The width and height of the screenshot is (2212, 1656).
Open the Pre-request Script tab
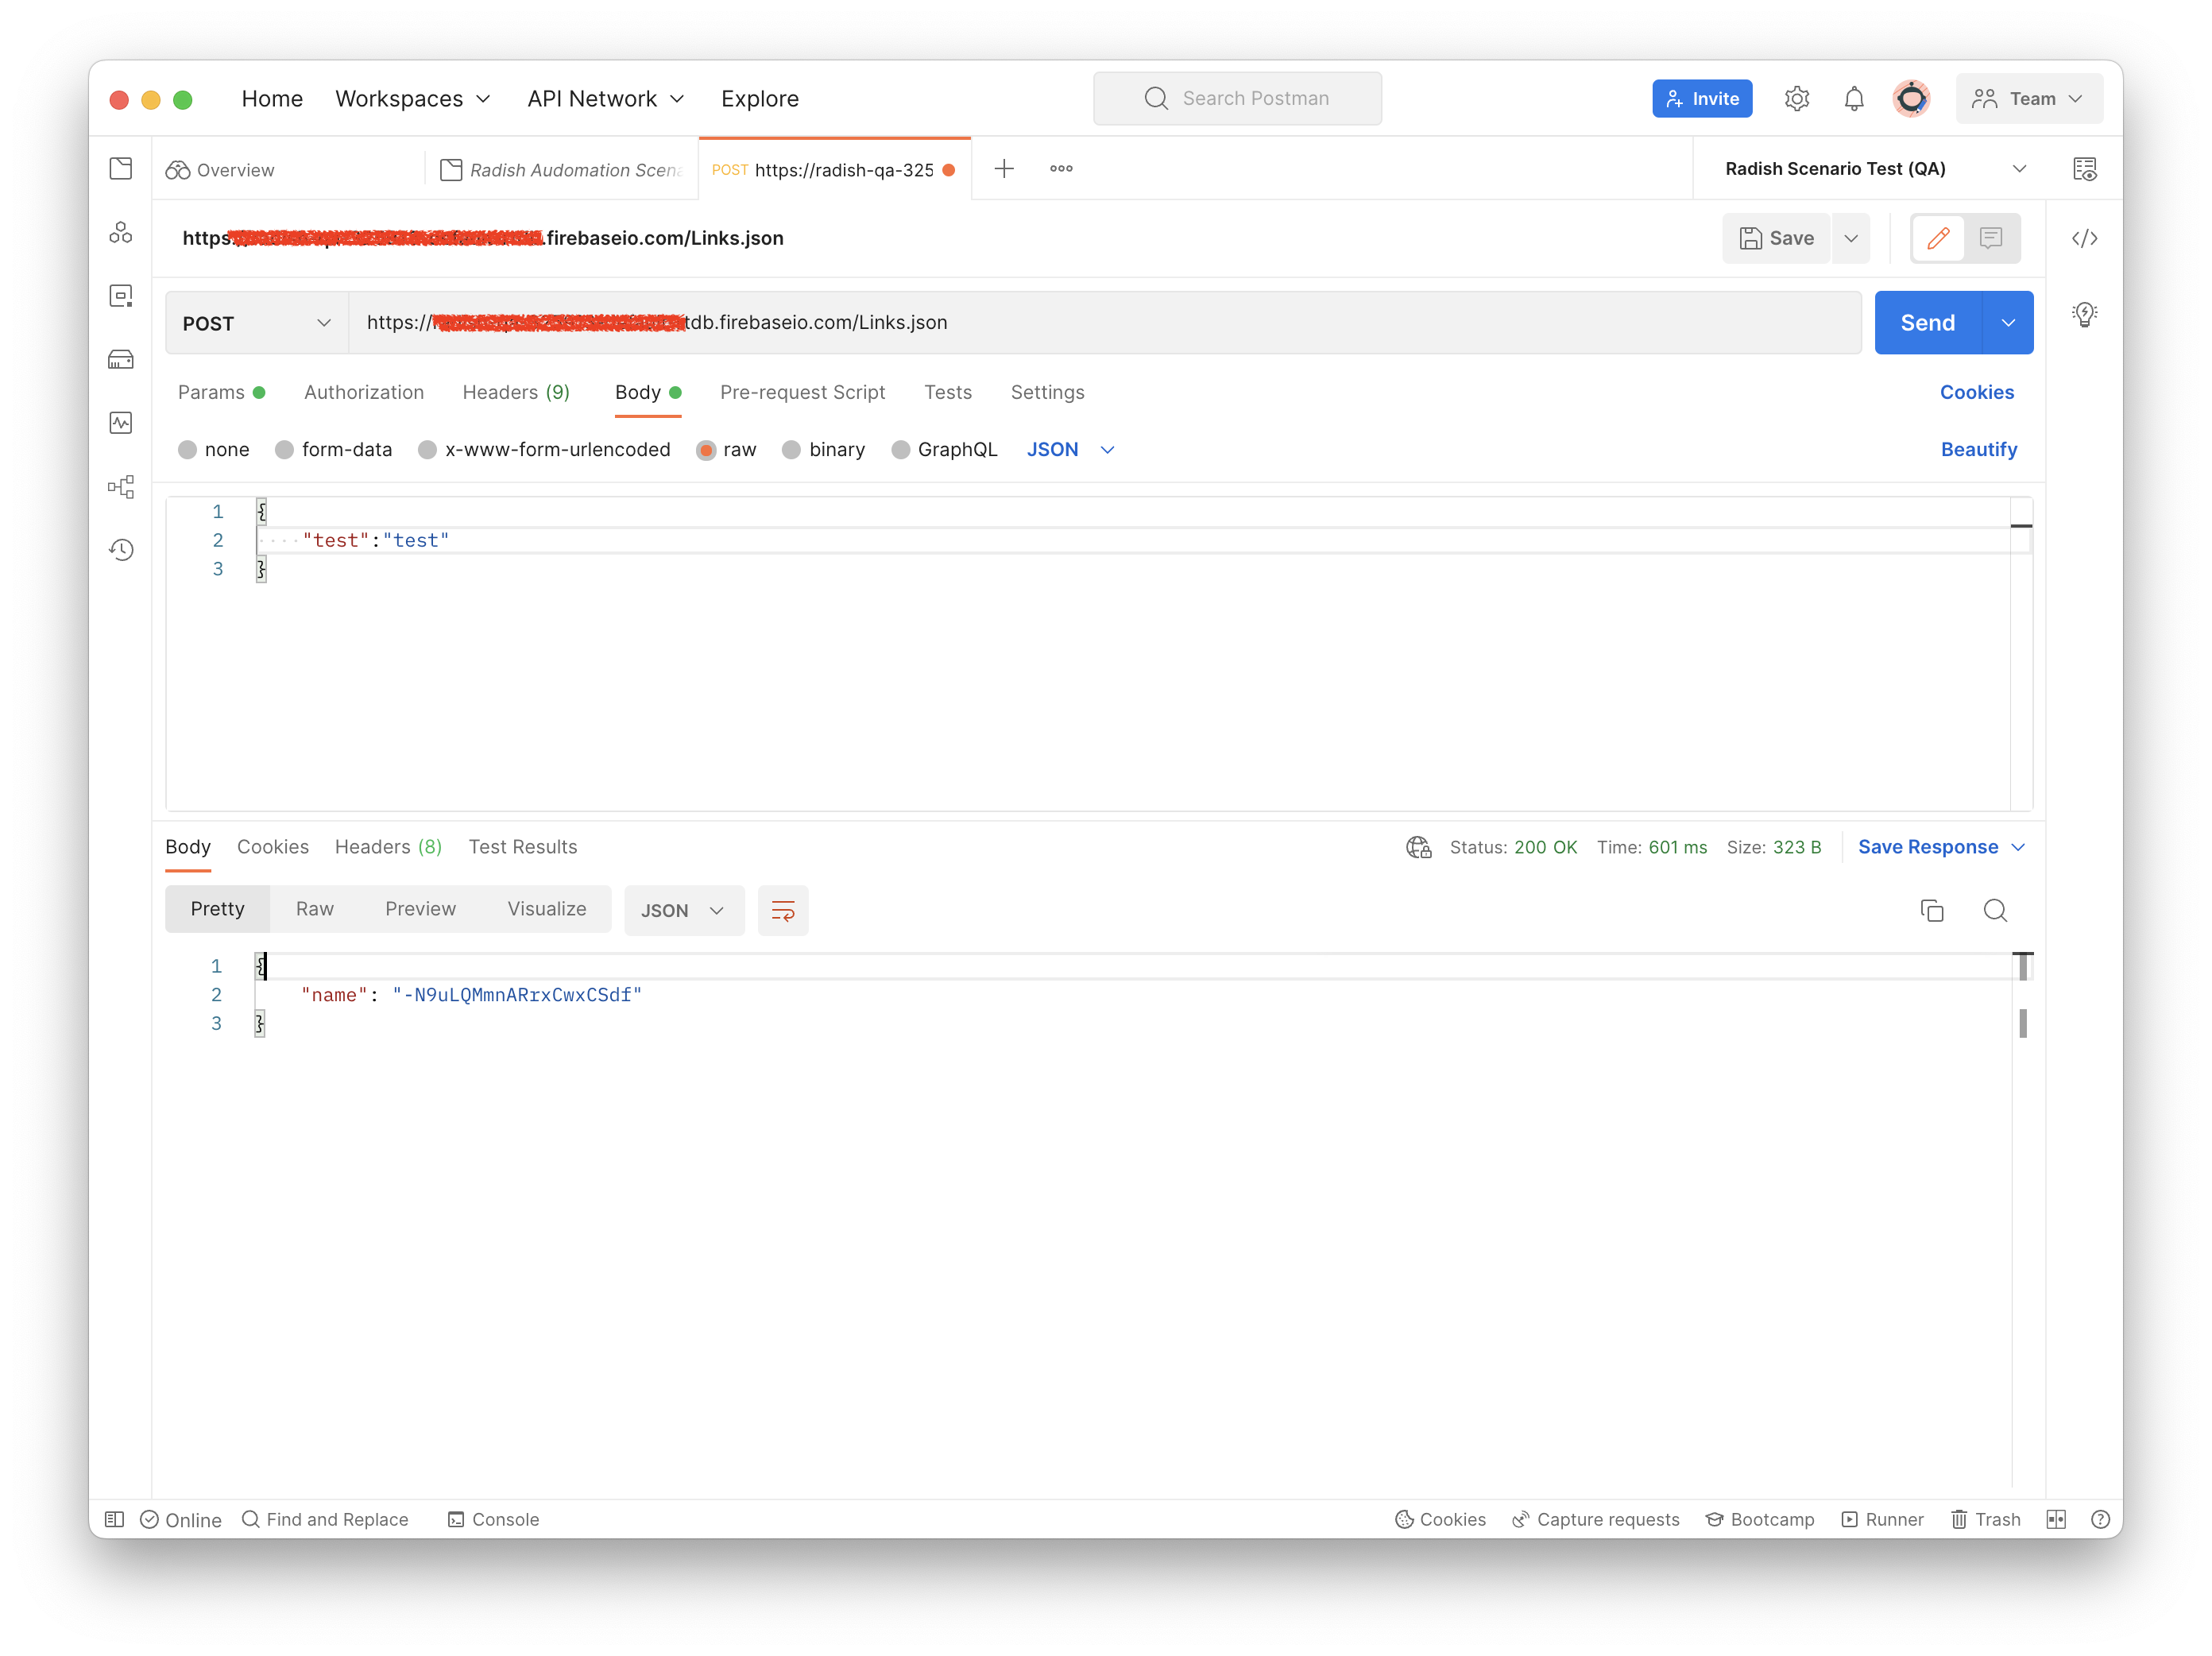point(802,392)
